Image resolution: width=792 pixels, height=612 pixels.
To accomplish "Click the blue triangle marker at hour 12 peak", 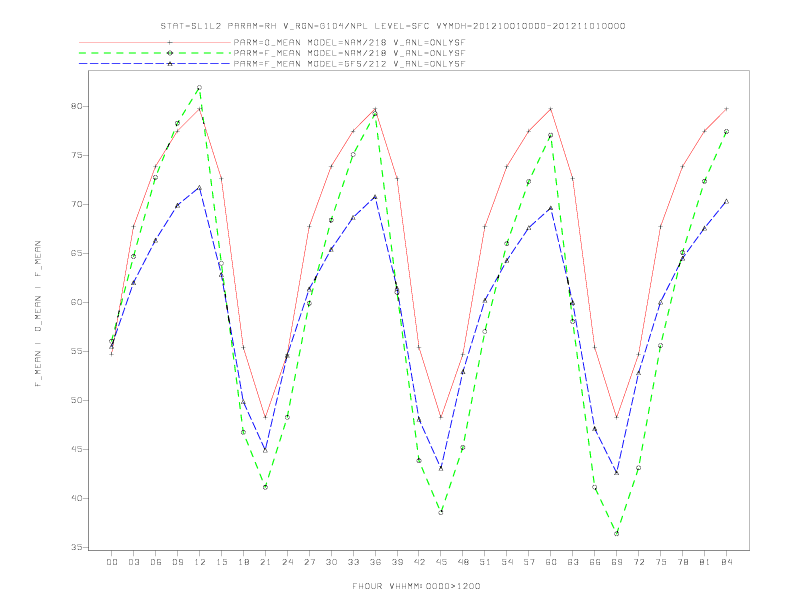I will 200,188.
